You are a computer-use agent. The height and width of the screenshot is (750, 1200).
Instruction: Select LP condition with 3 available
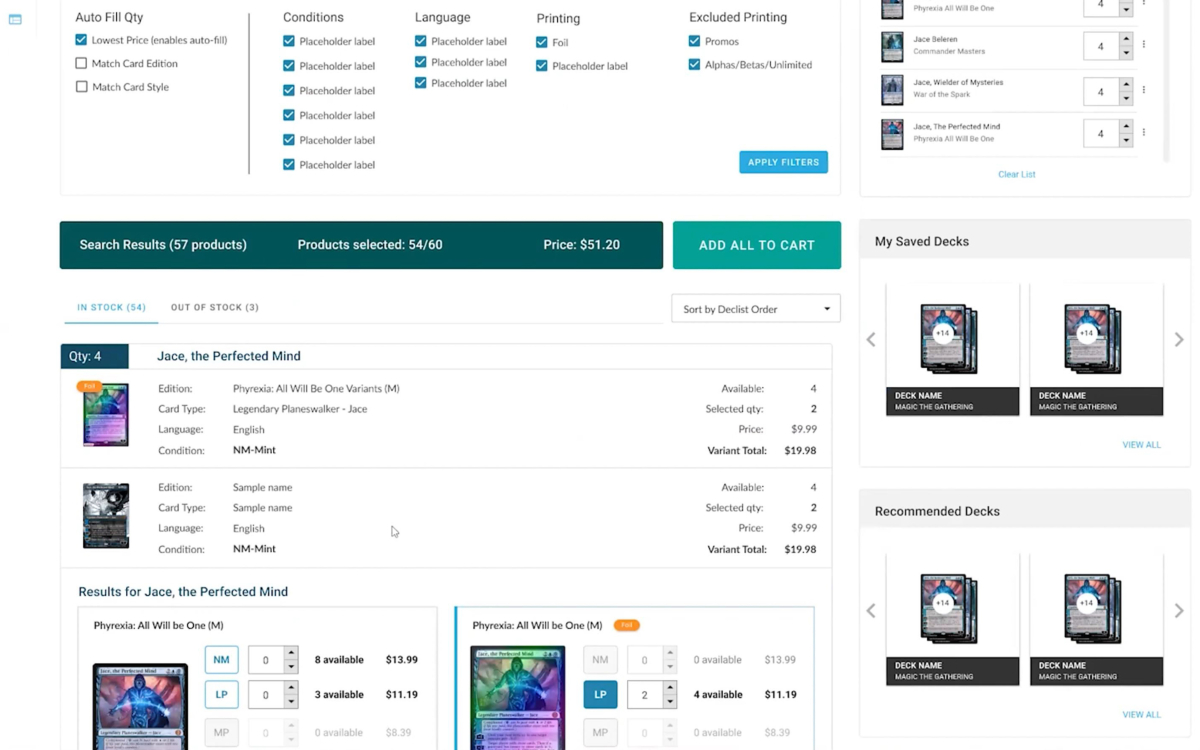click(x=221, y=694)
